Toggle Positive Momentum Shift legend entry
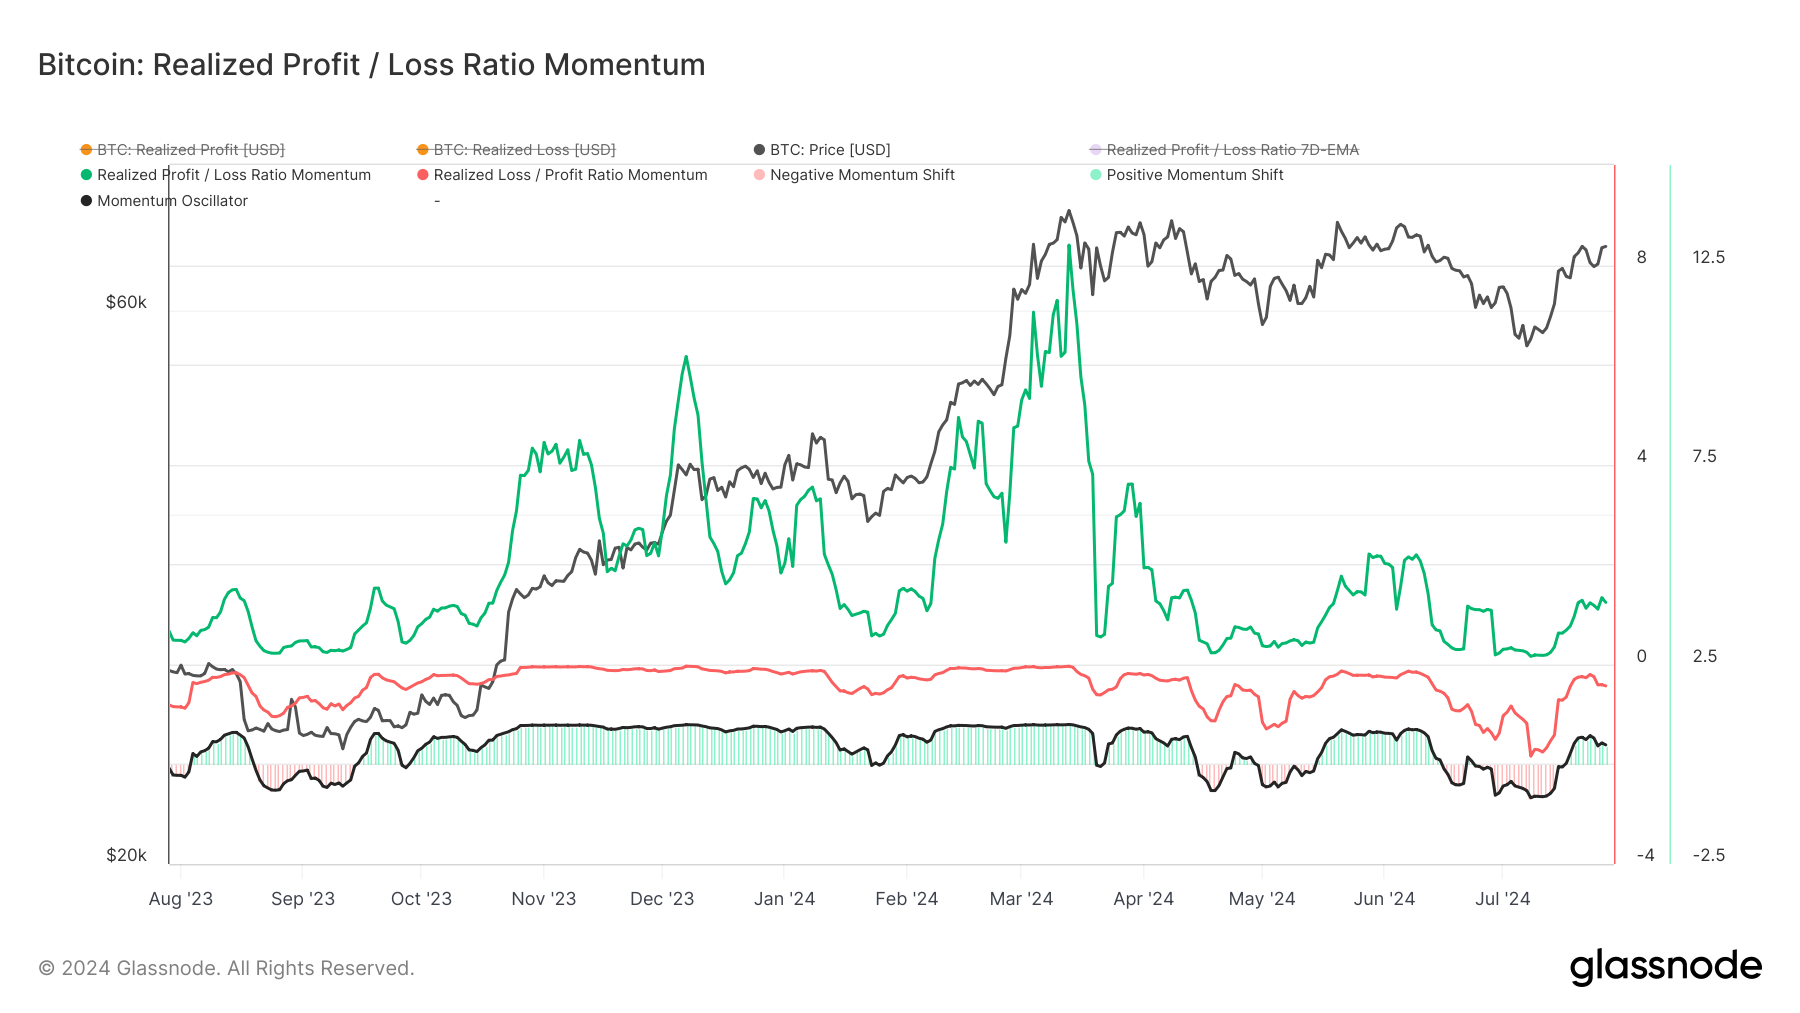Screen dimensions: 1800x1013 tap(1187, 175)
